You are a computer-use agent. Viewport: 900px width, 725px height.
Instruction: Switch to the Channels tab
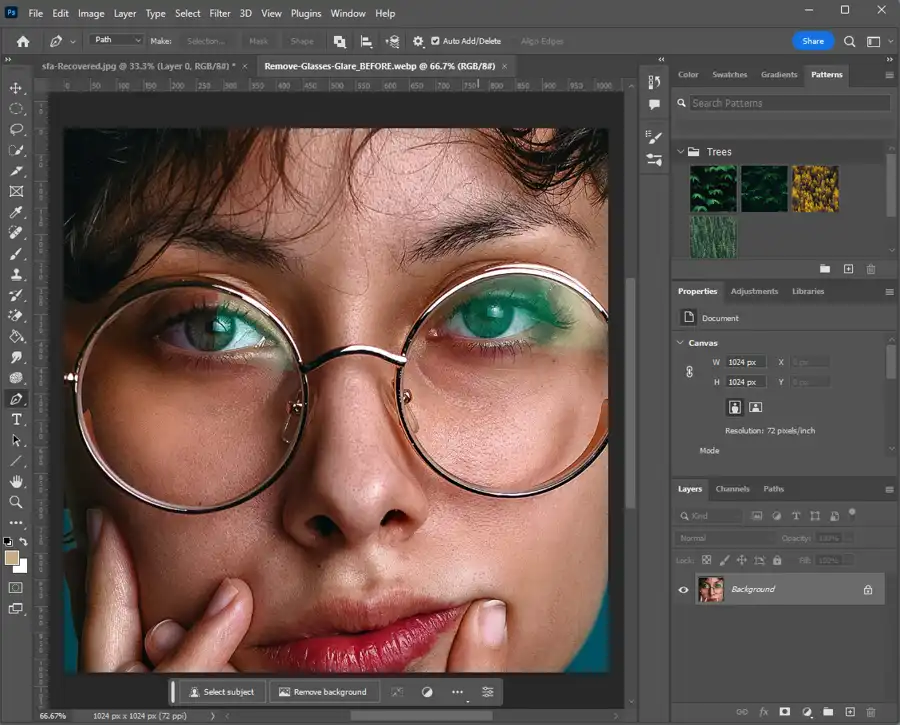732,489
